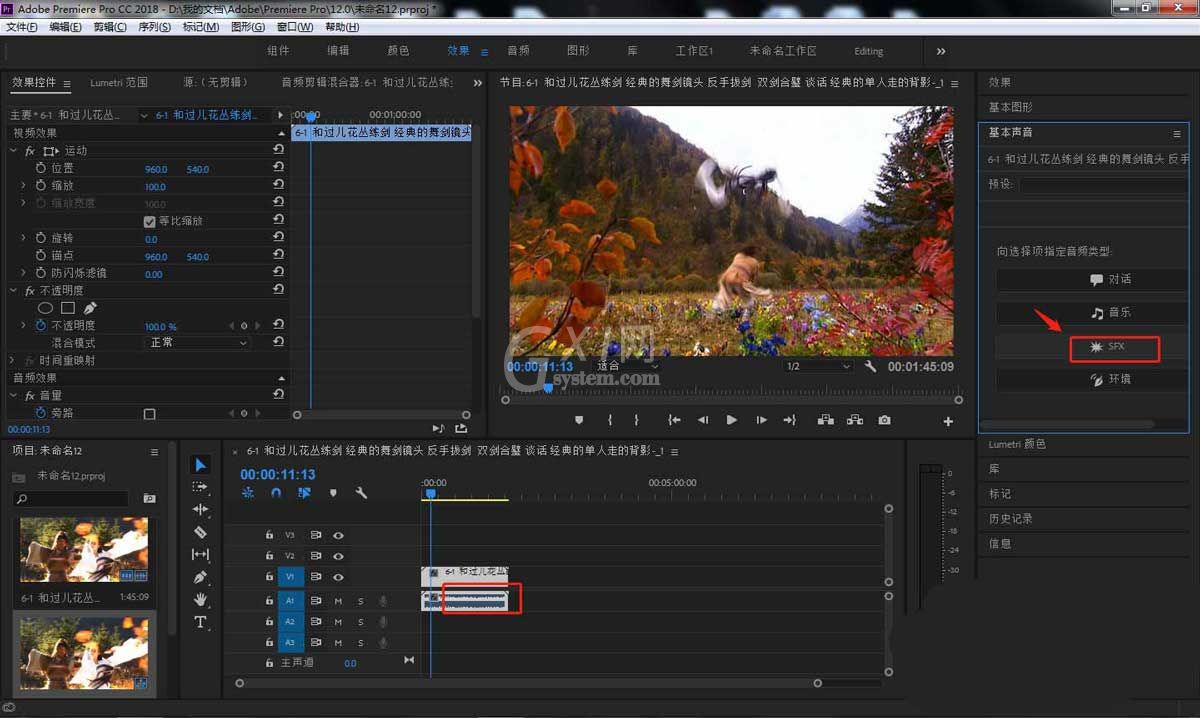1200x718 pixels.
Task: Collapse the 不透明度 opacity effect
Action: tap(14, 290)
